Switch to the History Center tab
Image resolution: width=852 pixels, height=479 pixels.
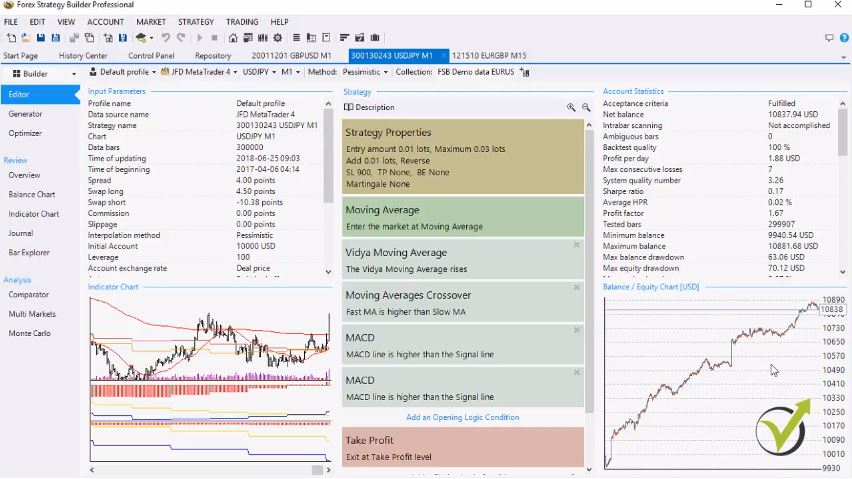83,55
